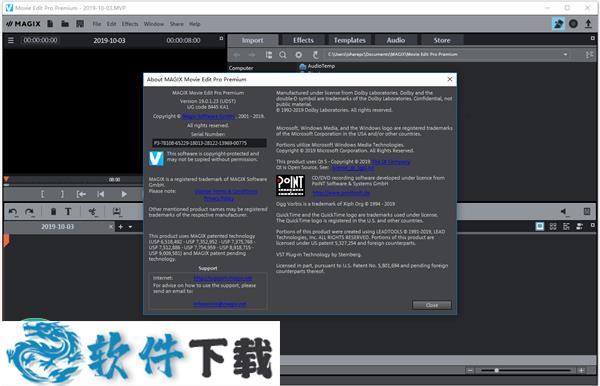Open the Window menu

(154, 24)
